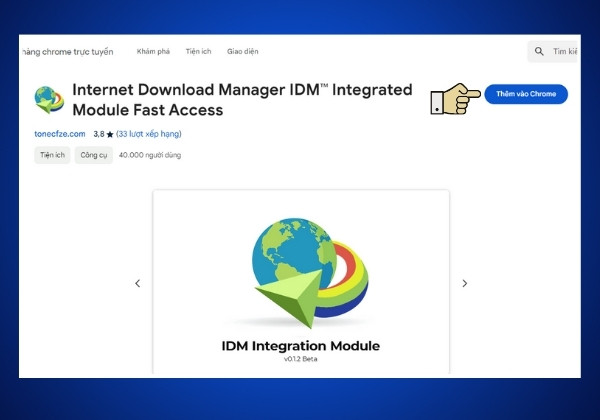Click the extension title Internet Download Manager
Image resolution: width=600 pixels, height=420 pixels.
pos(242,100)
